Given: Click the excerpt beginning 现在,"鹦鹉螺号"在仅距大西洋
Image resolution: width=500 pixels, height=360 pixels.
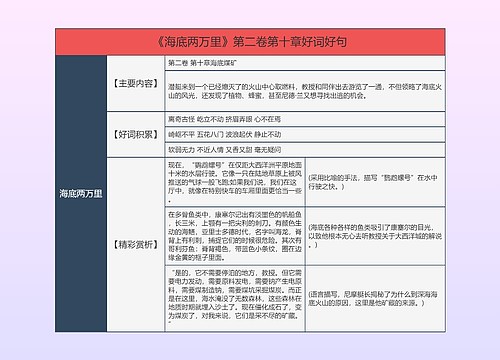Looking at the screenshot, I should tap(235, 182).
